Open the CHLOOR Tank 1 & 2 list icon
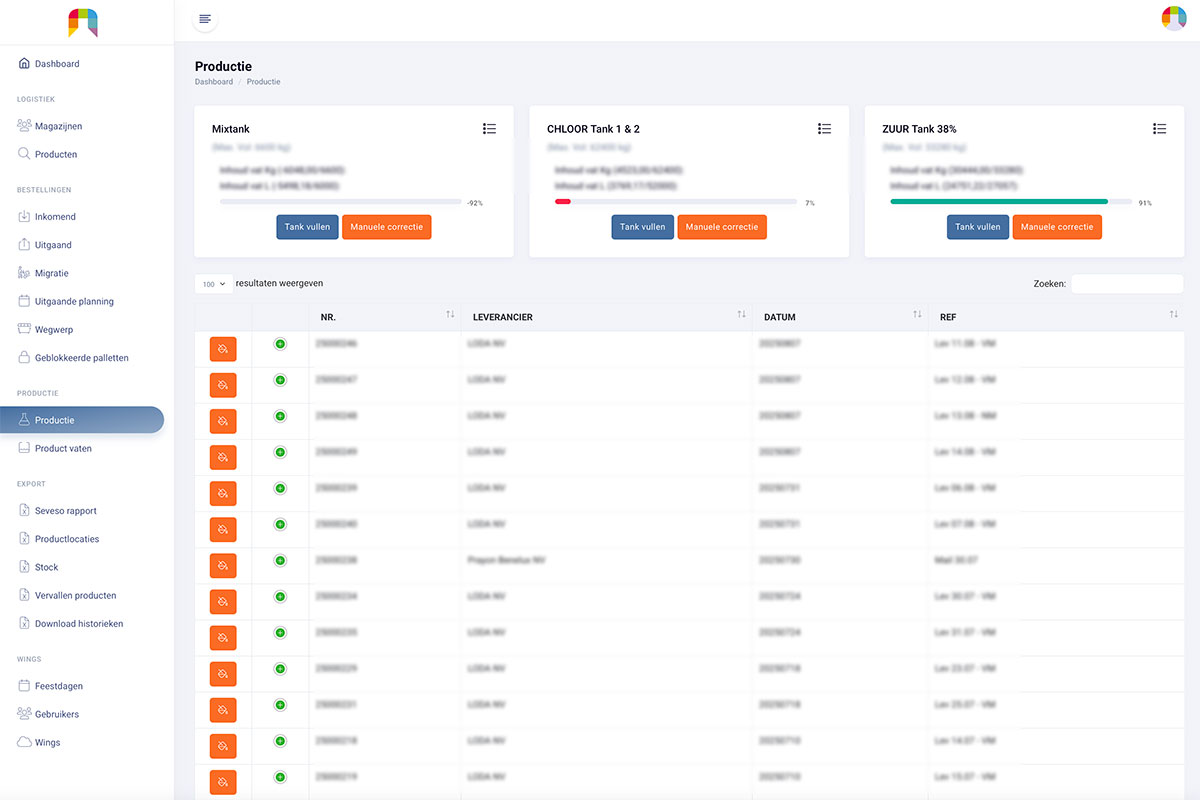The image size is (1200, 800). coord(824,129)
